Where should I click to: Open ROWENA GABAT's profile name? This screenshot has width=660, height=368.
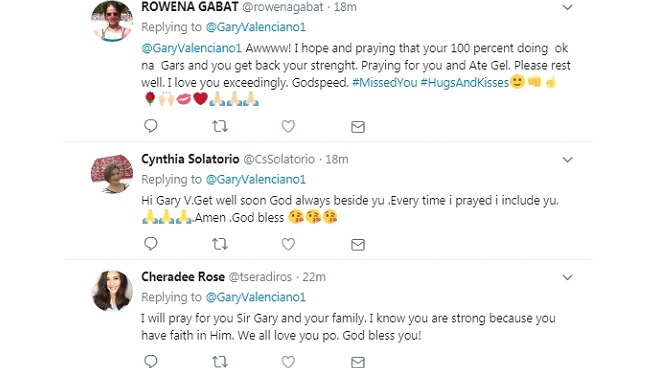pyautogui.click(x=190, y=7)
